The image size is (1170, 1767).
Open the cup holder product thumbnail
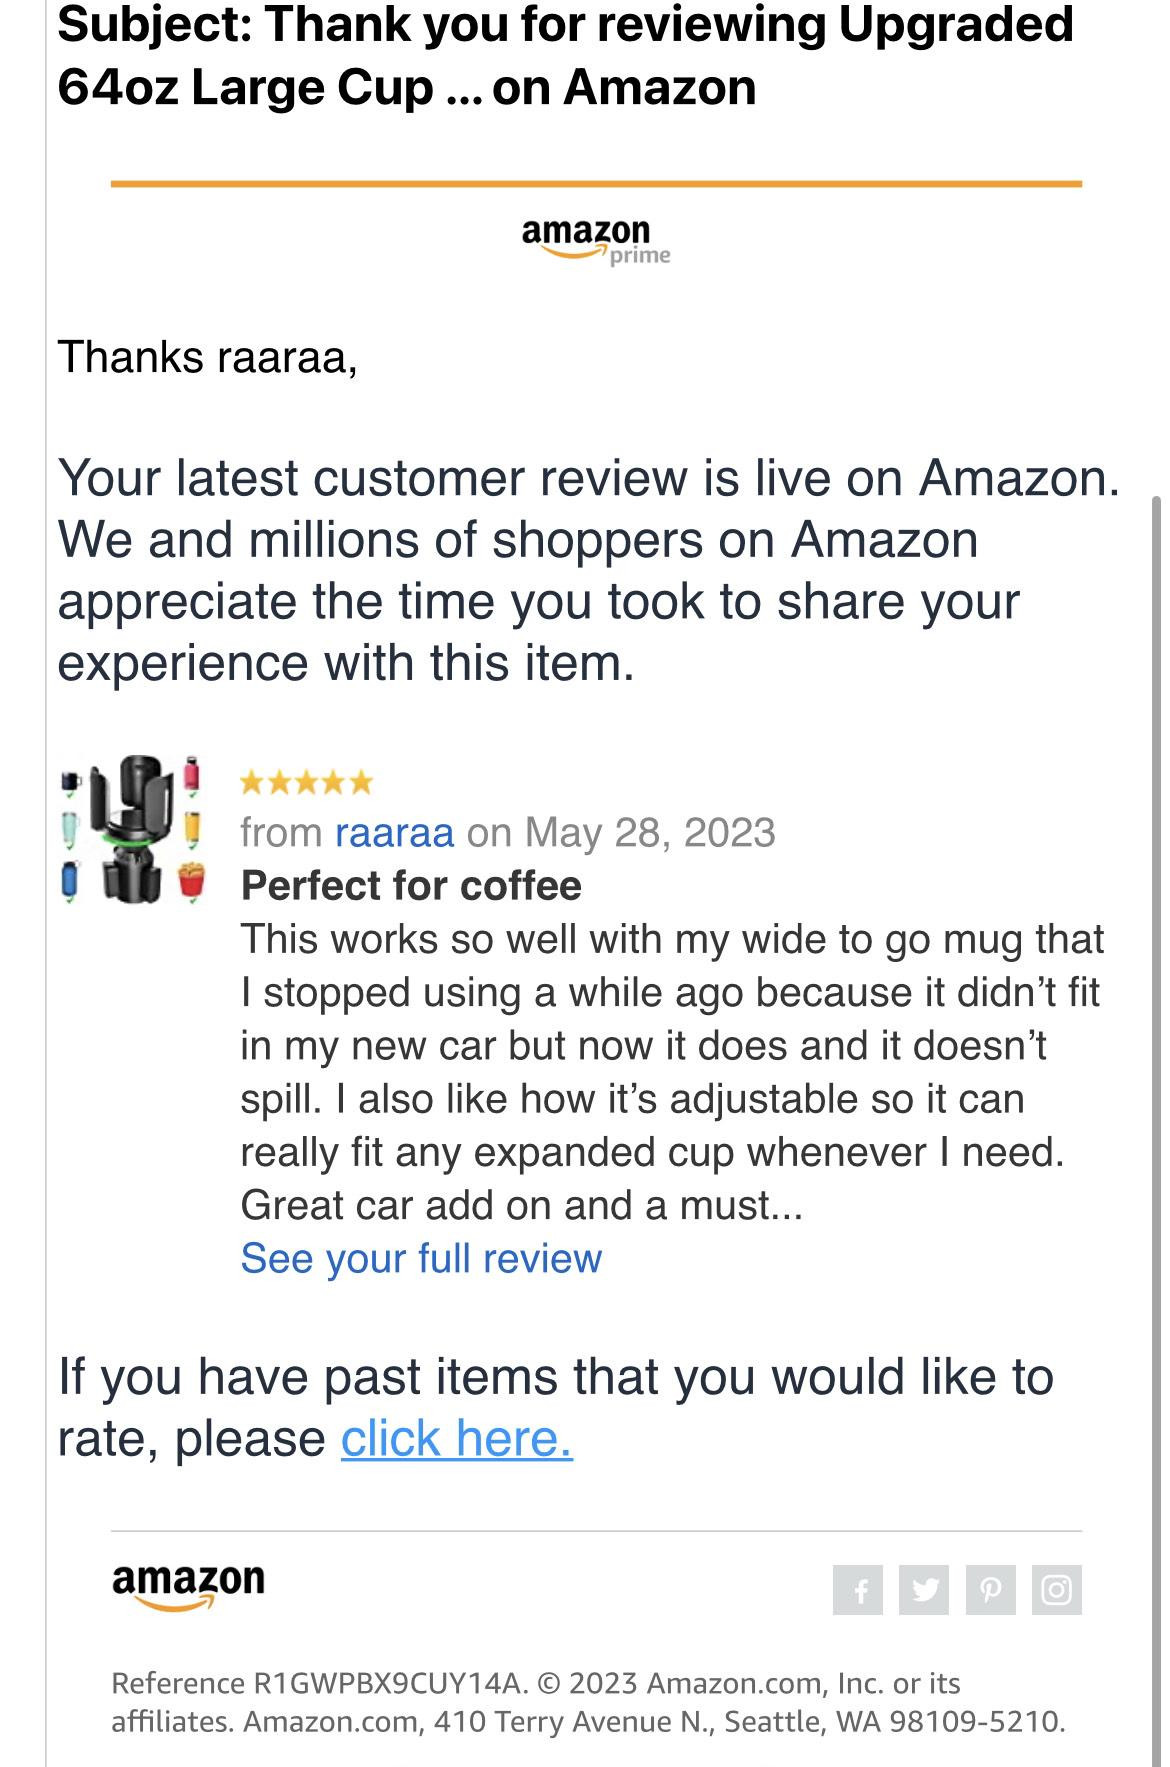133,830
